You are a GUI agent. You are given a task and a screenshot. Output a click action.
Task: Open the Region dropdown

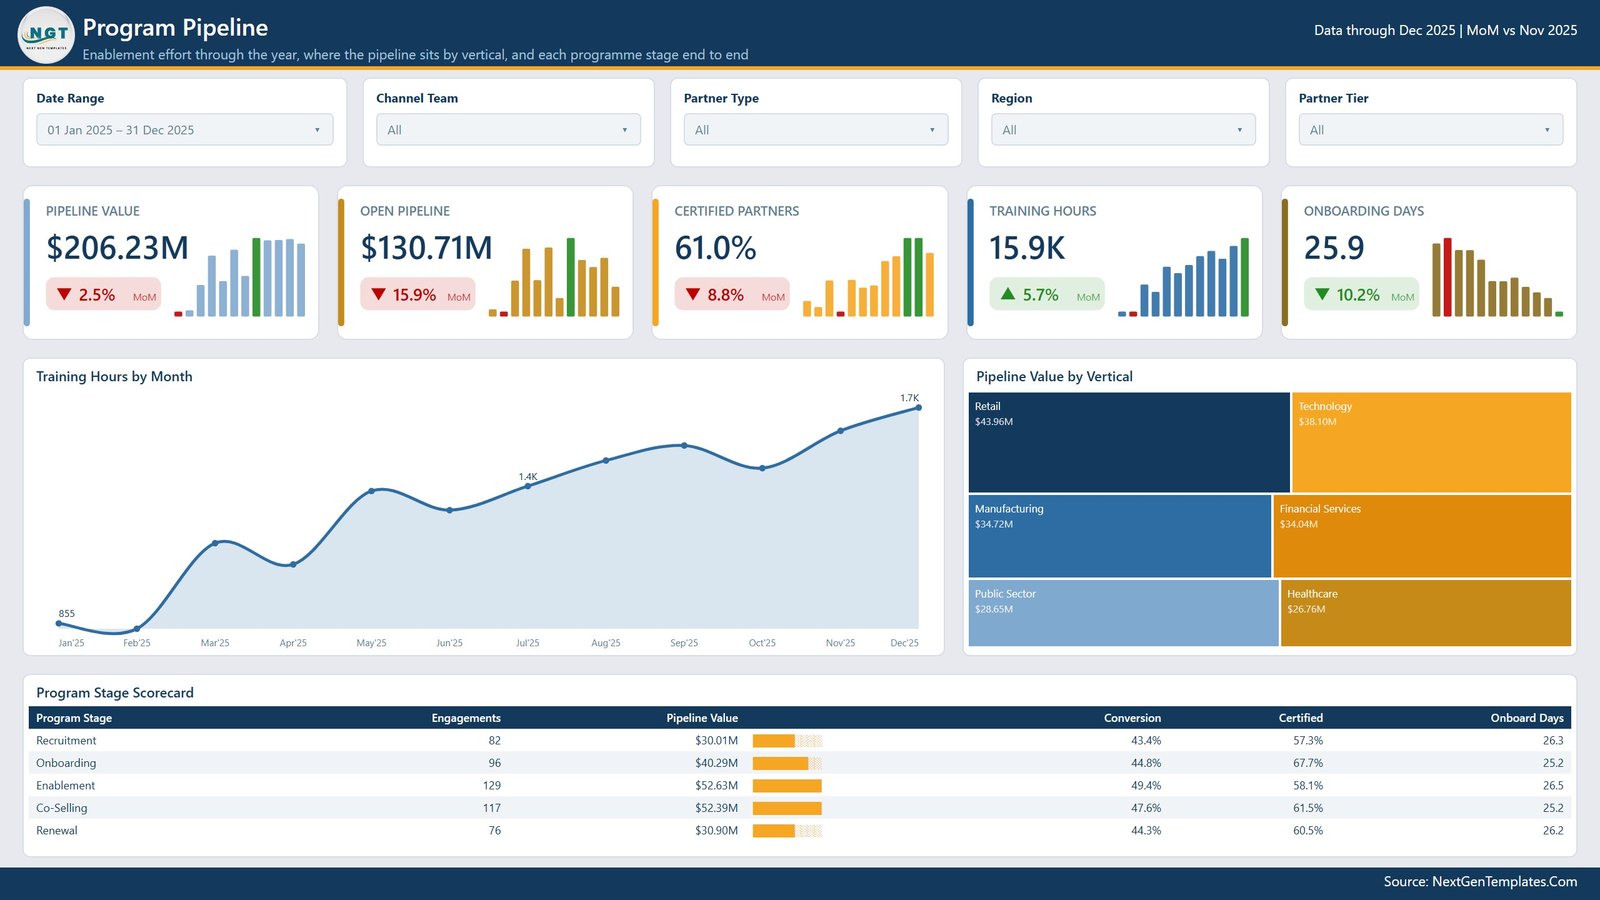coord(1123,130)
